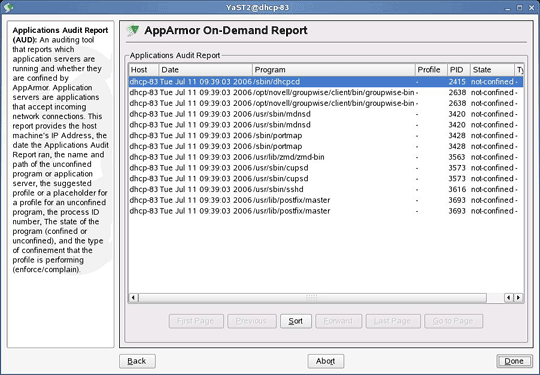Click the scroll-right arrow of the report table
The image size is (540, 375).
coord(518,298)
